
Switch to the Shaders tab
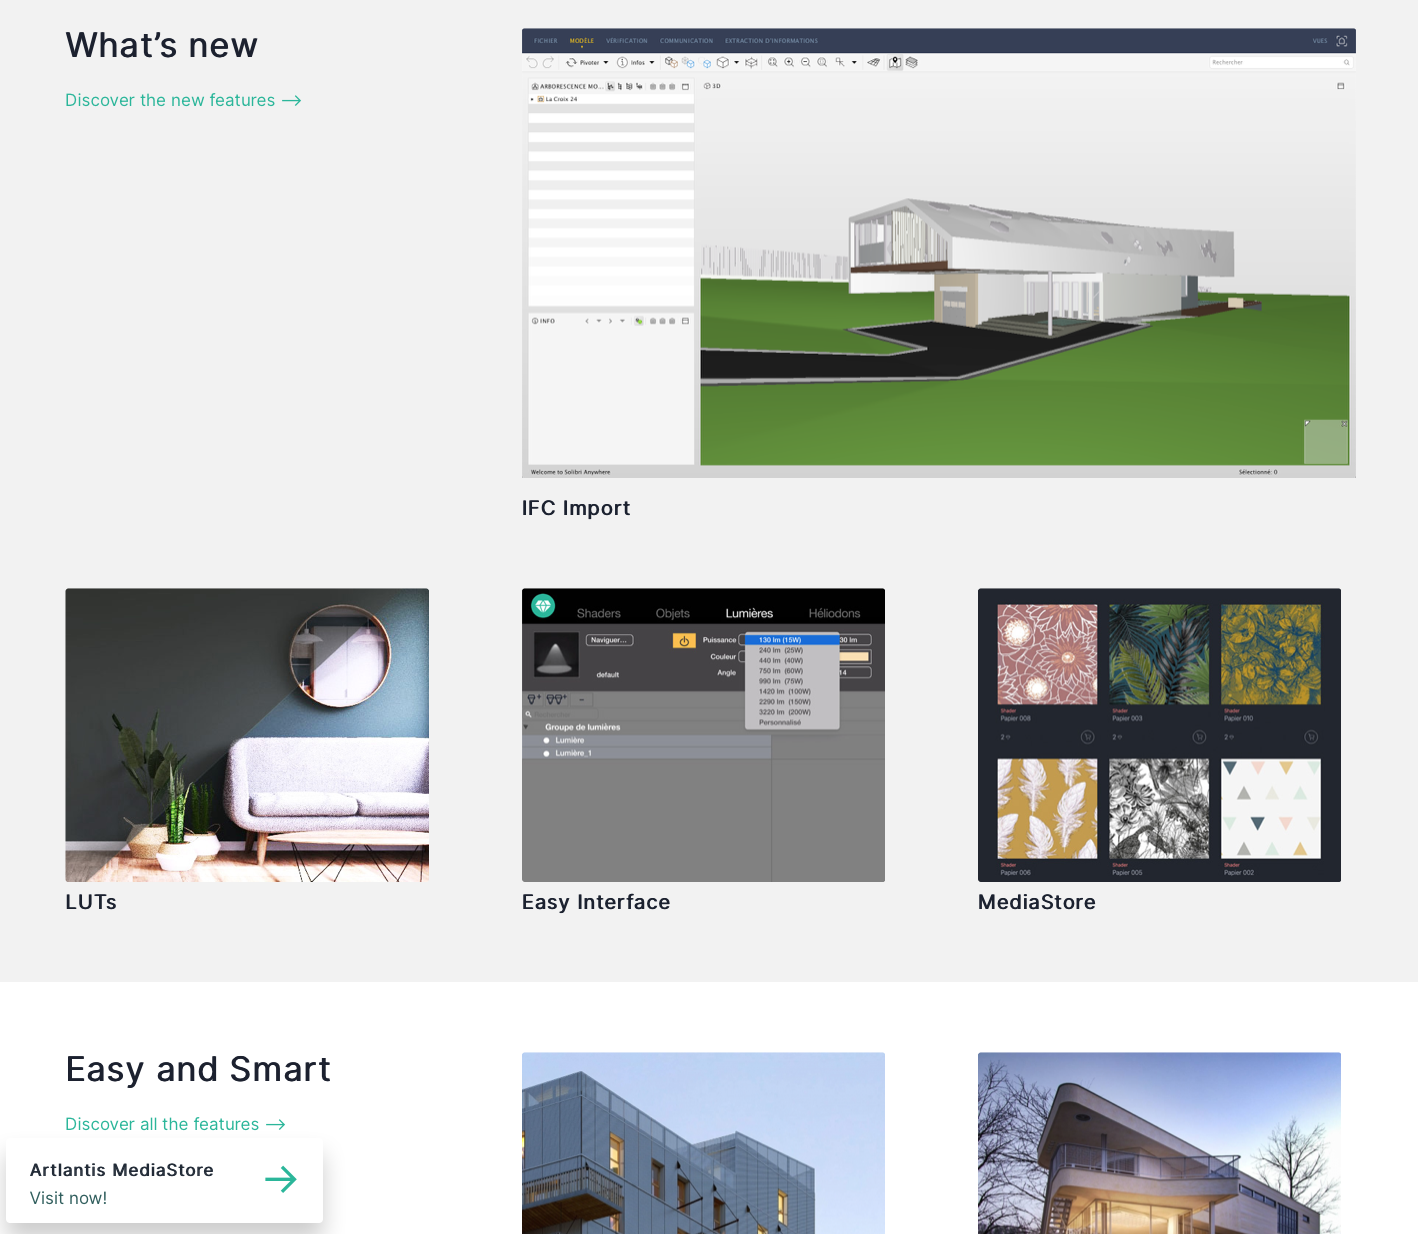[x=598, y=613]
